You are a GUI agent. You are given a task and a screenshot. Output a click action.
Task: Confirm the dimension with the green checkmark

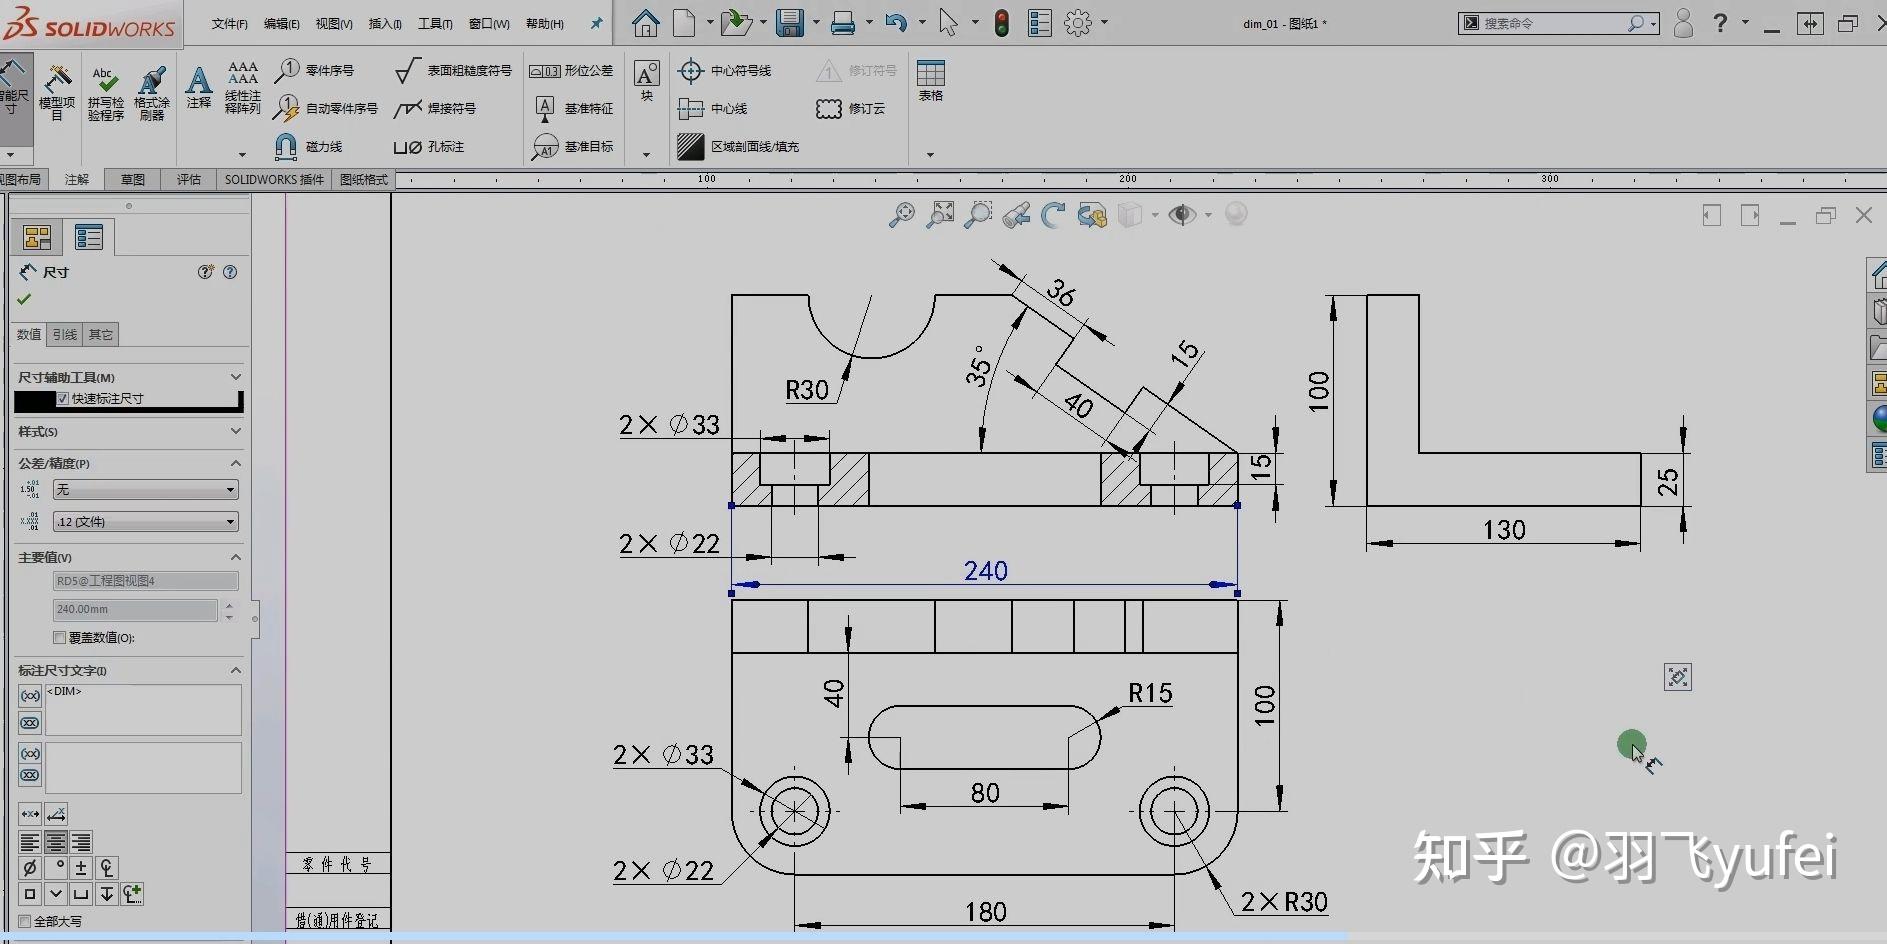(24, 299)
